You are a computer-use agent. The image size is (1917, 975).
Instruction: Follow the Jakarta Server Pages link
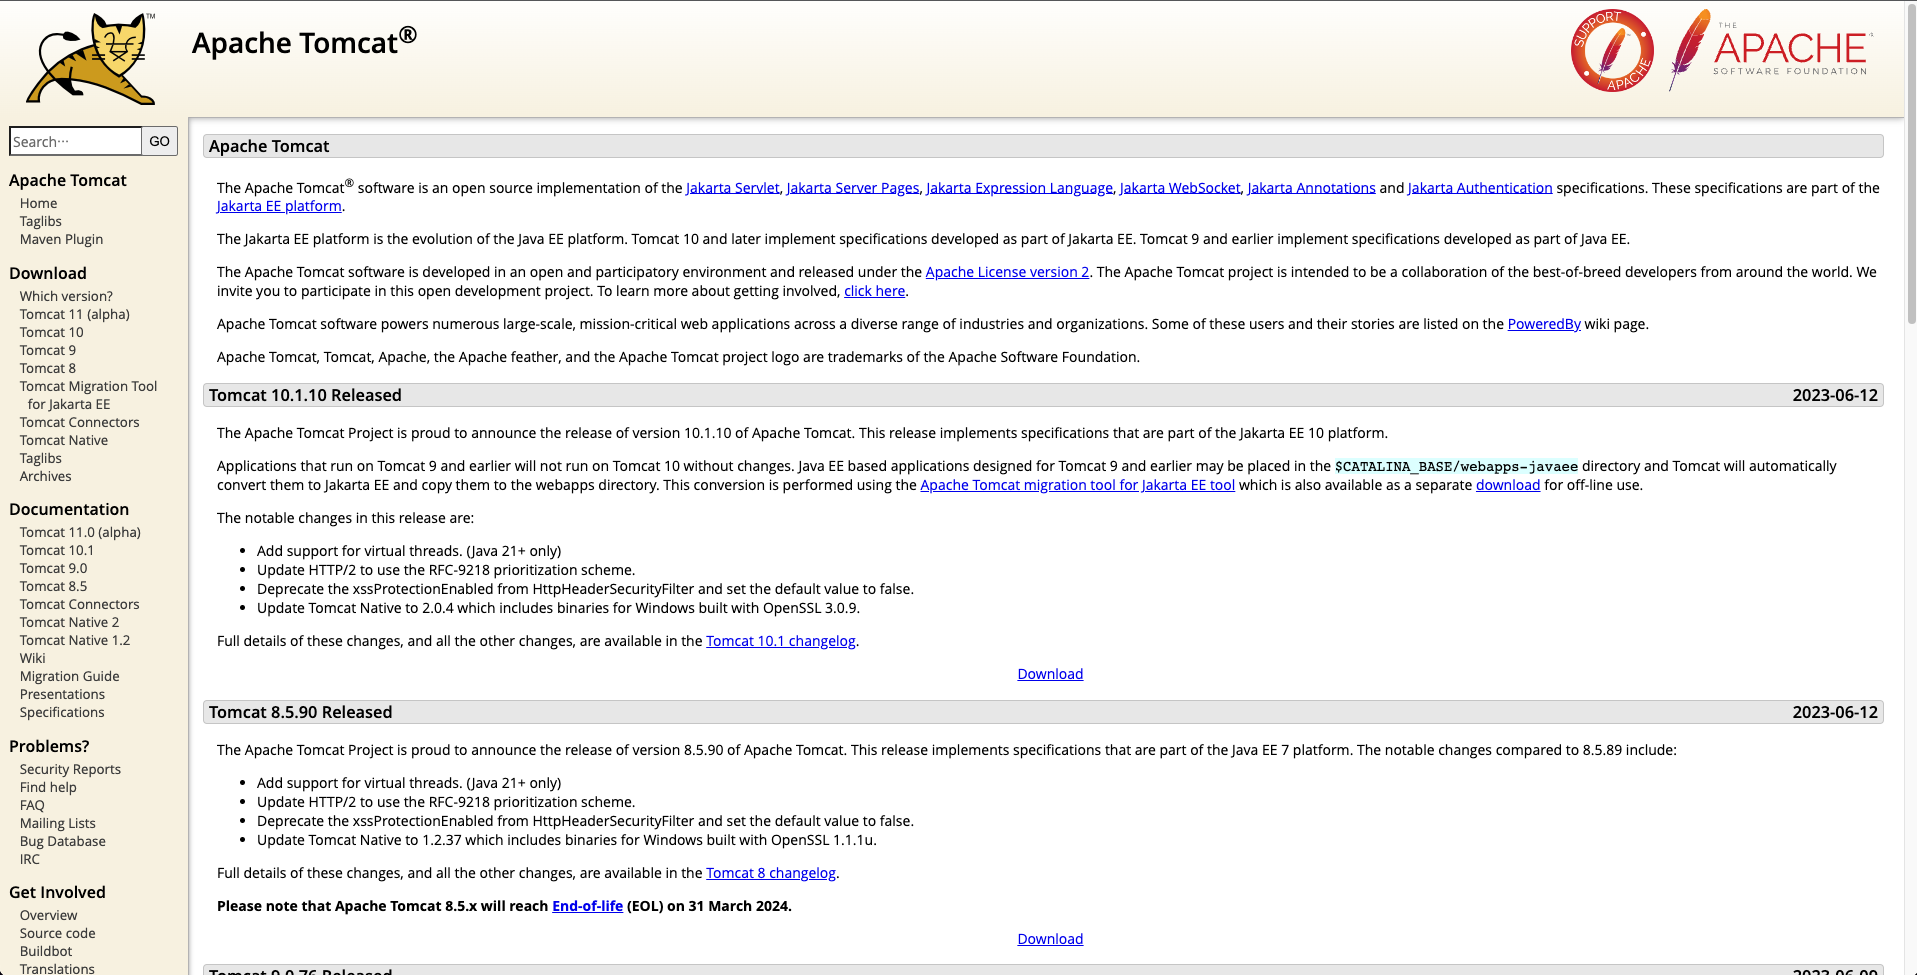point(853,188)
